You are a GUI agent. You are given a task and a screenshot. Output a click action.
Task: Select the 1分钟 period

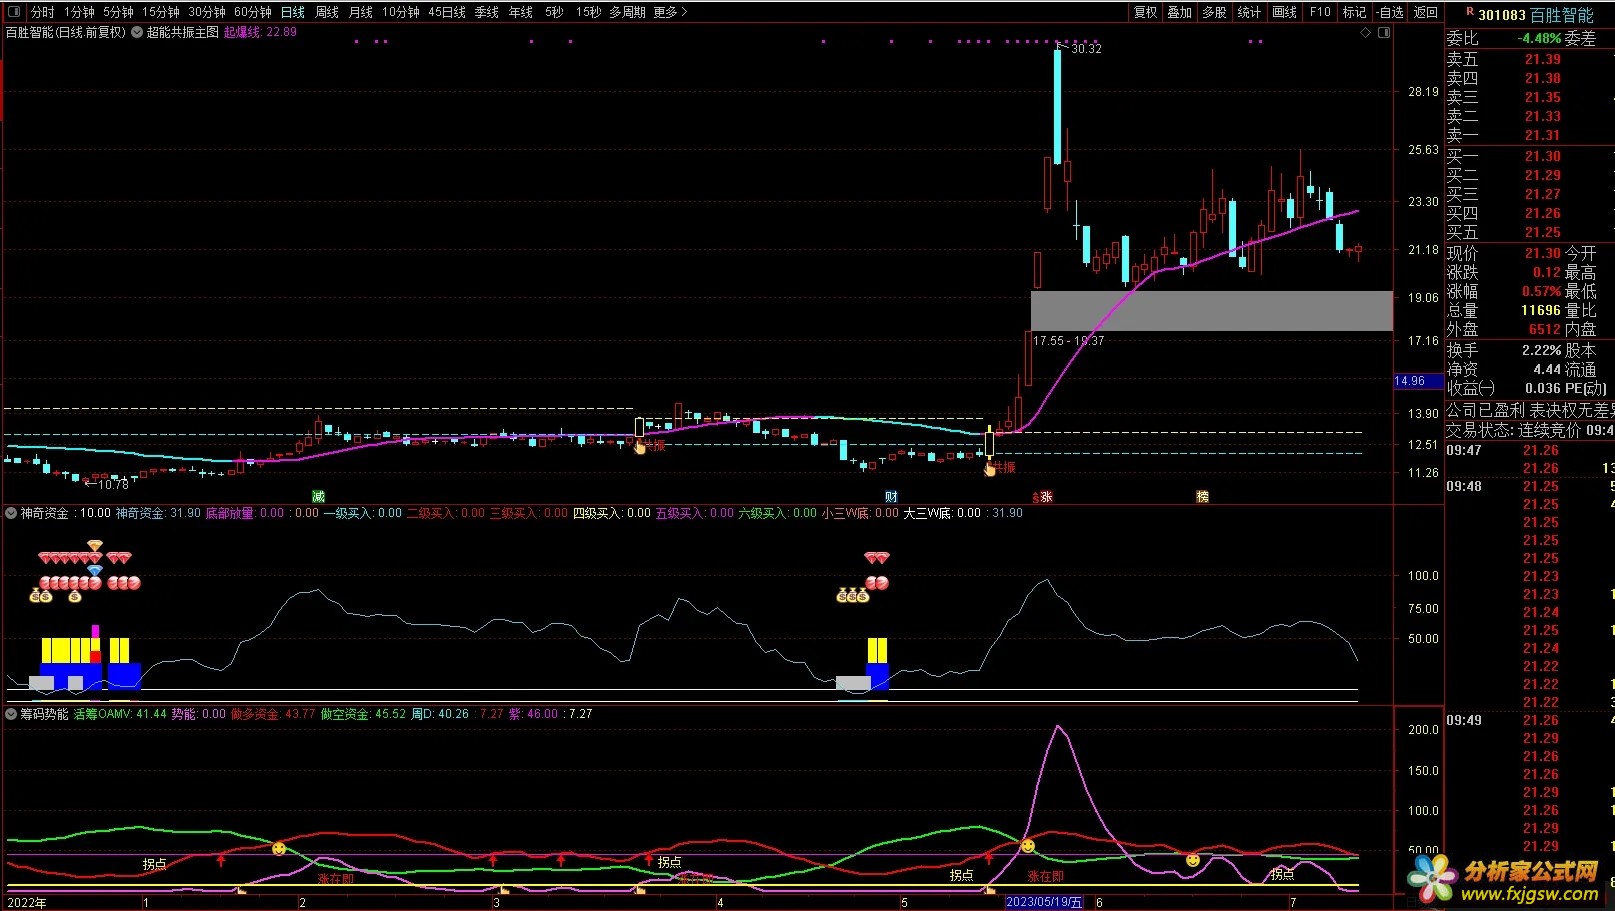pos(79,12)
